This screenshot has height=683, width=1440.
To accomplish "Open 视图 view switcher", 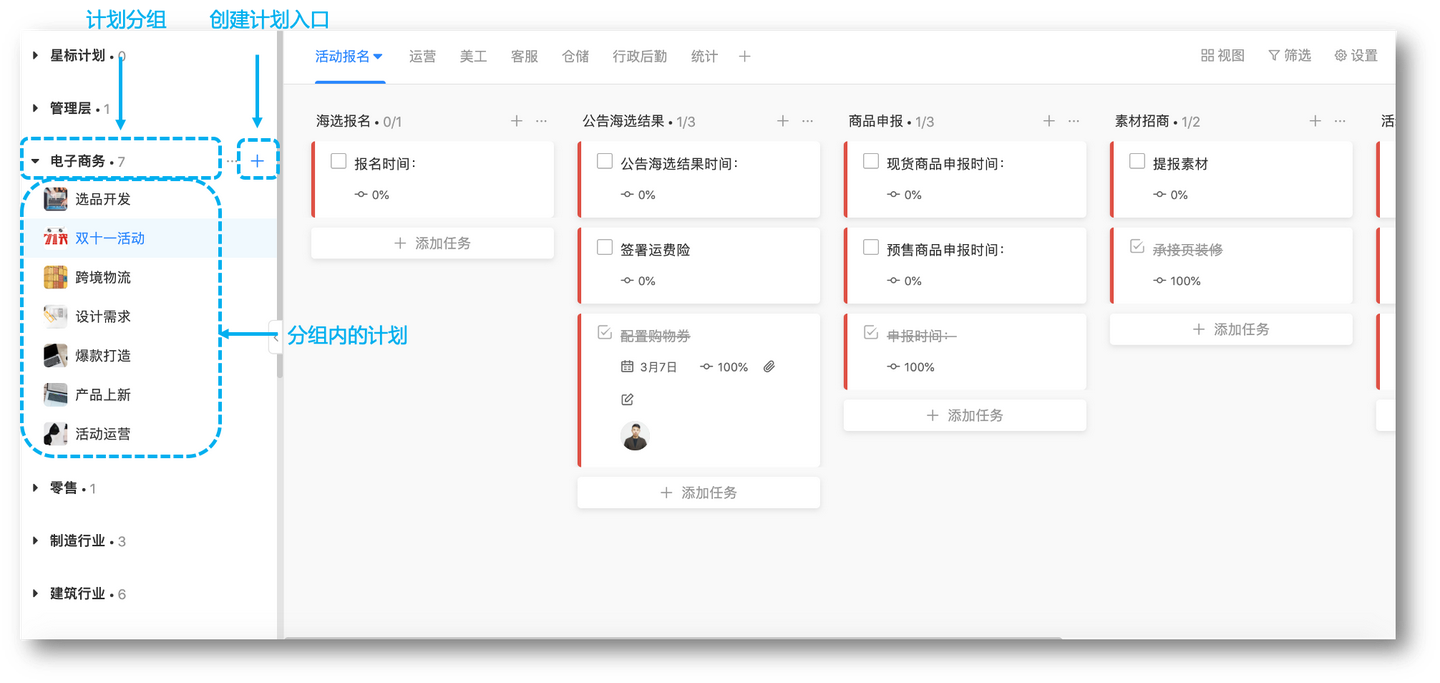I will pos(1223,56).
